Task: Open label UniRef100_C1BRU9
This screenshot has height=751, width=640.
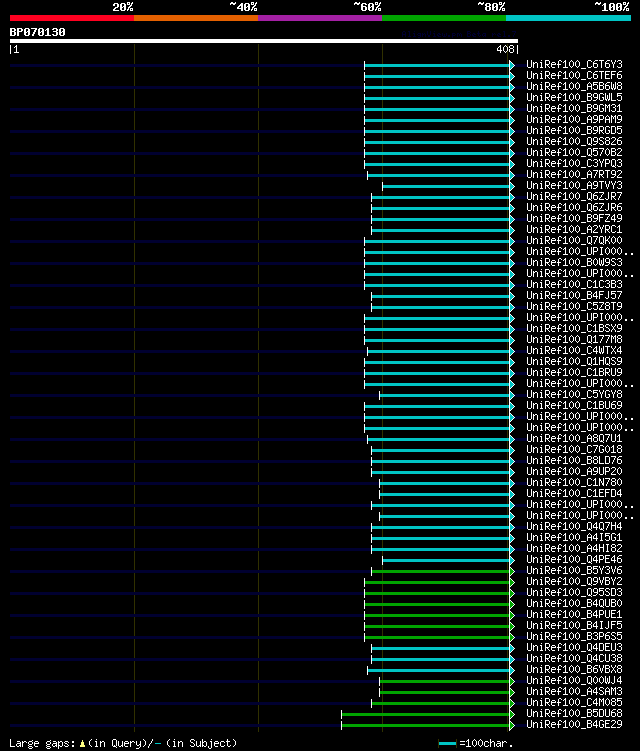Action: click(x=574, y=373)
